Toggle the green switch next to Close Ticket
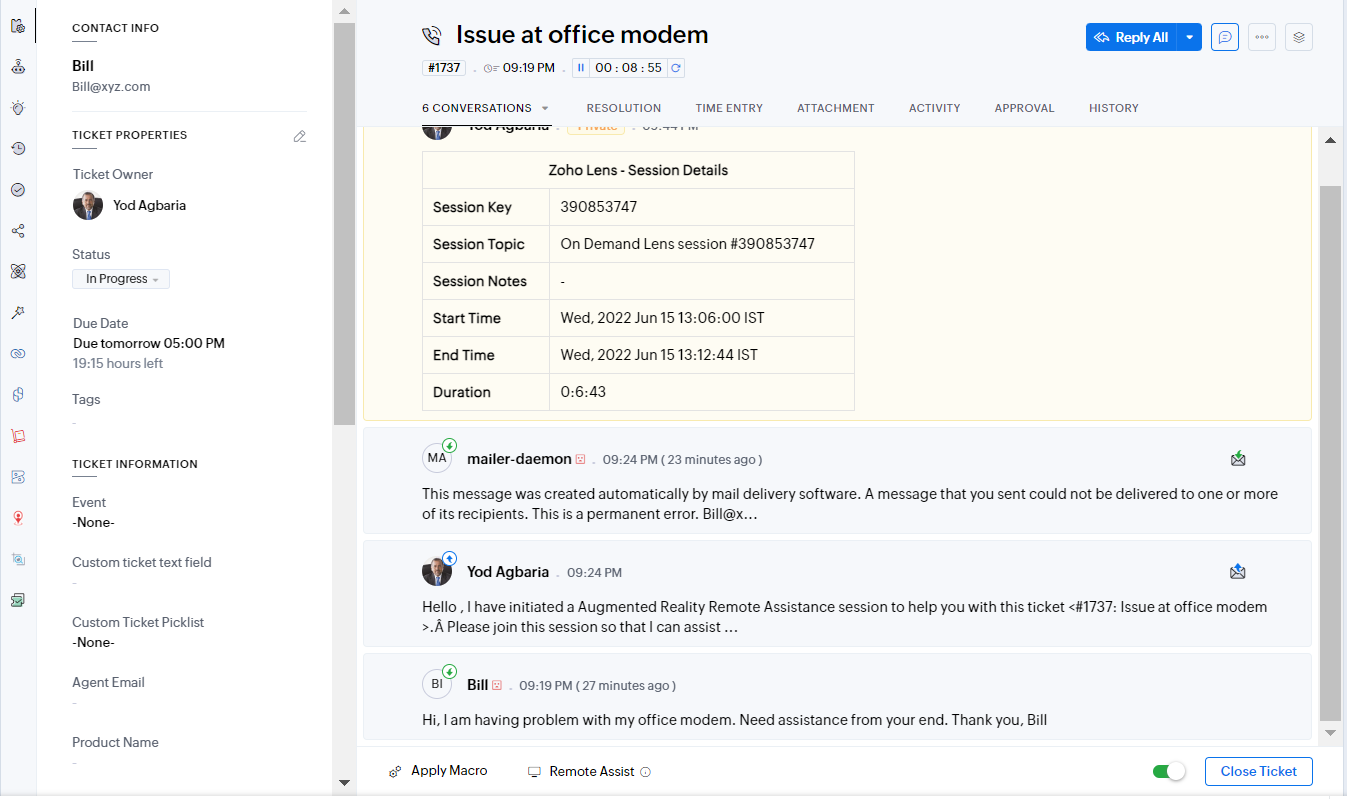The height and width of the screenshot is (799, 1347). click(1168, 771)
